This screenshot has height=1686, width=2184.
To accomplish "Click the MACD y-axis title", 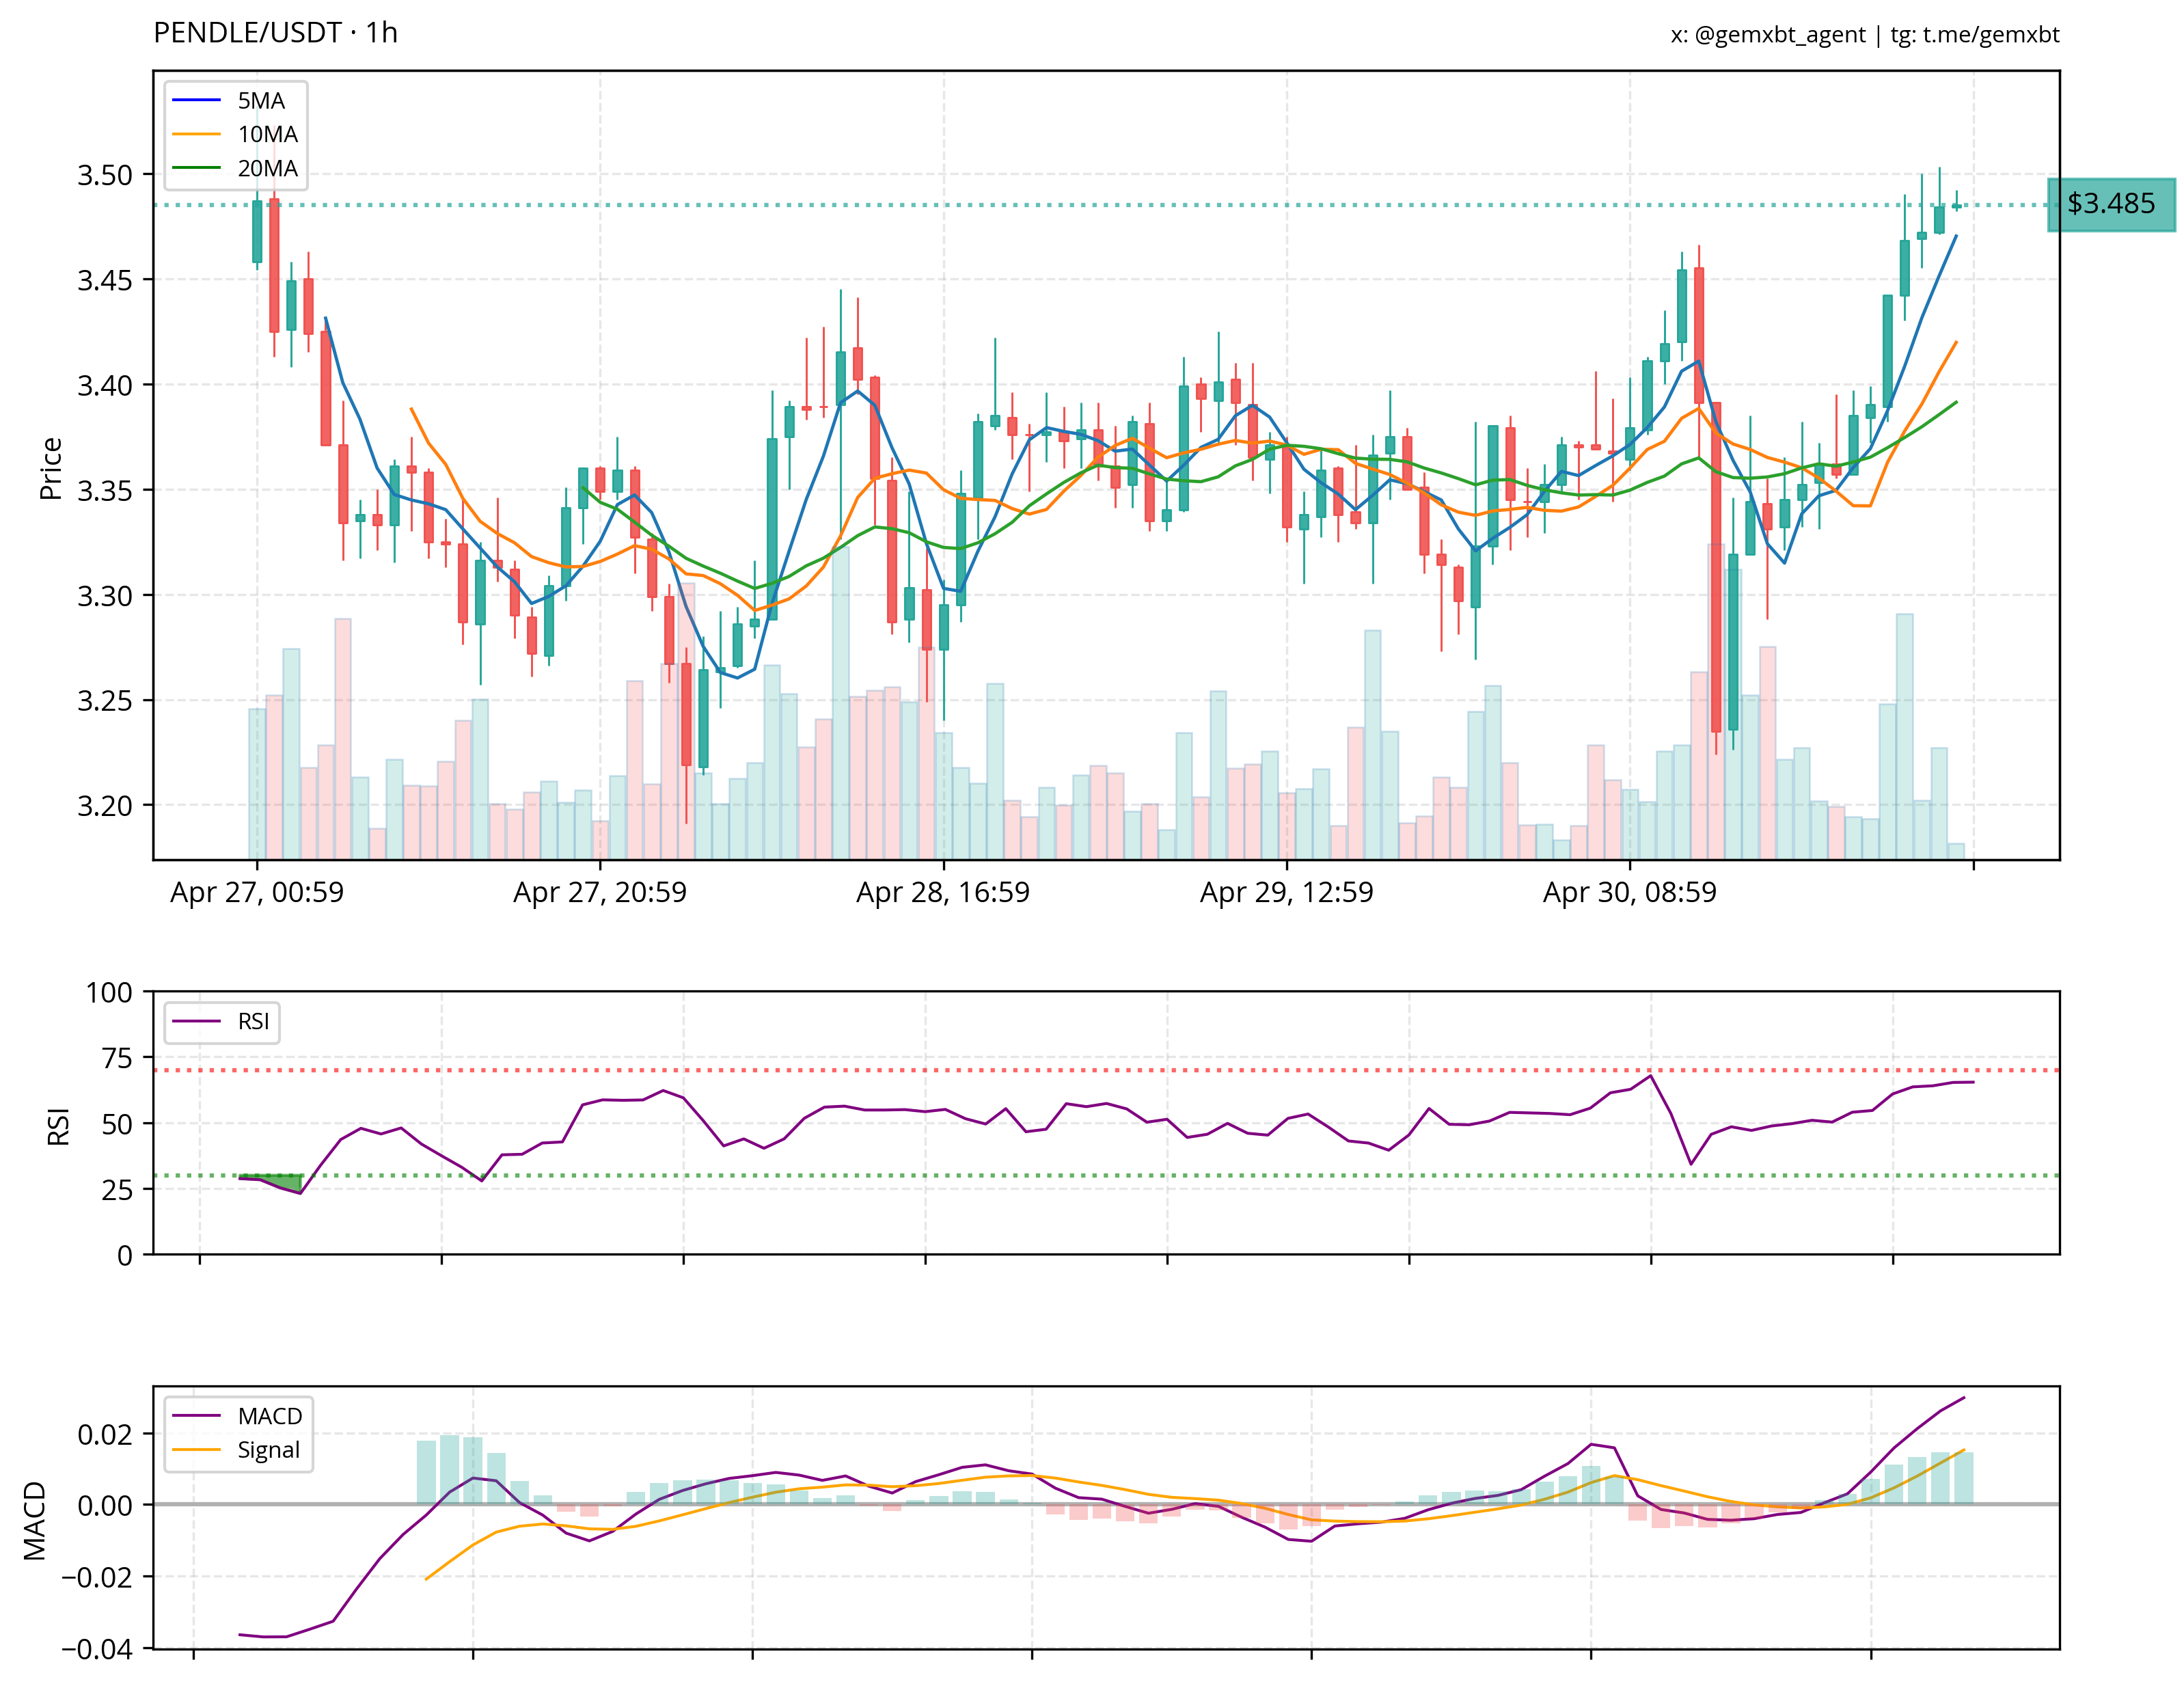I will (35, 1520).
